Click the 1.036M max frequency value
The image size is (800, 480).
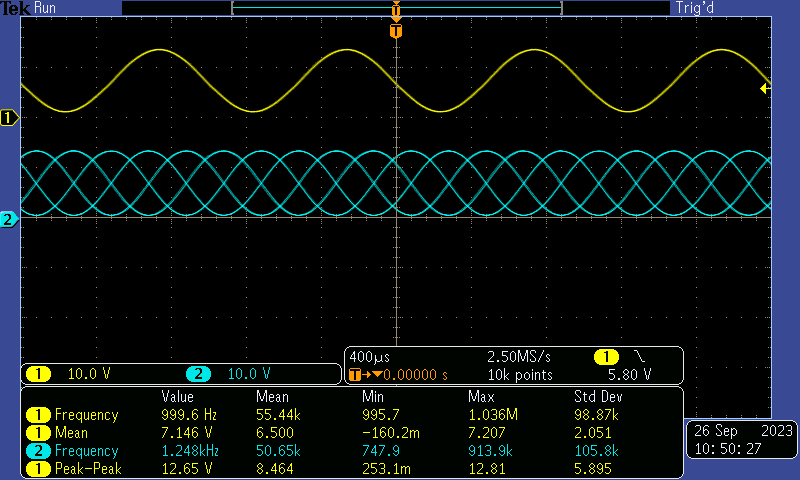[493, 415]
